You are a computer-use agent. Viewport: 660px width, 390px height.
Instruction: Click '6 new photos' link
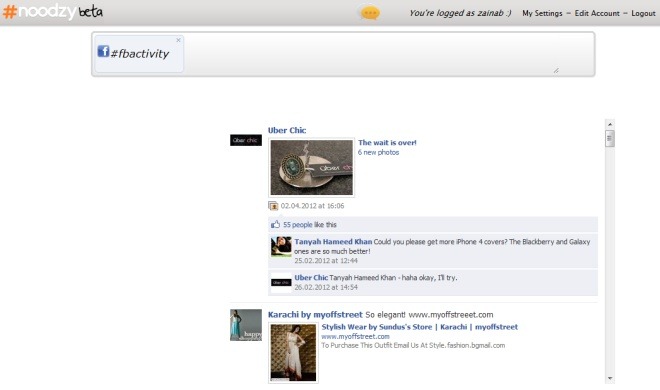click(x=378, y=152)
